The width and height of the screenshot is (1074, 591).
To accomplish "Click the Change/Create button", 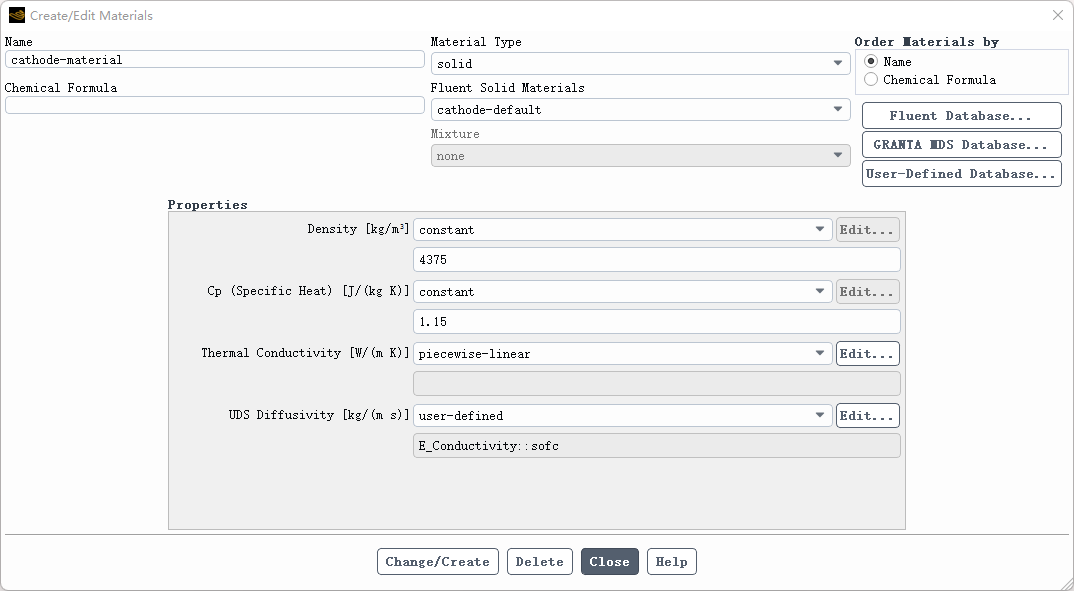I will [437, 562].
